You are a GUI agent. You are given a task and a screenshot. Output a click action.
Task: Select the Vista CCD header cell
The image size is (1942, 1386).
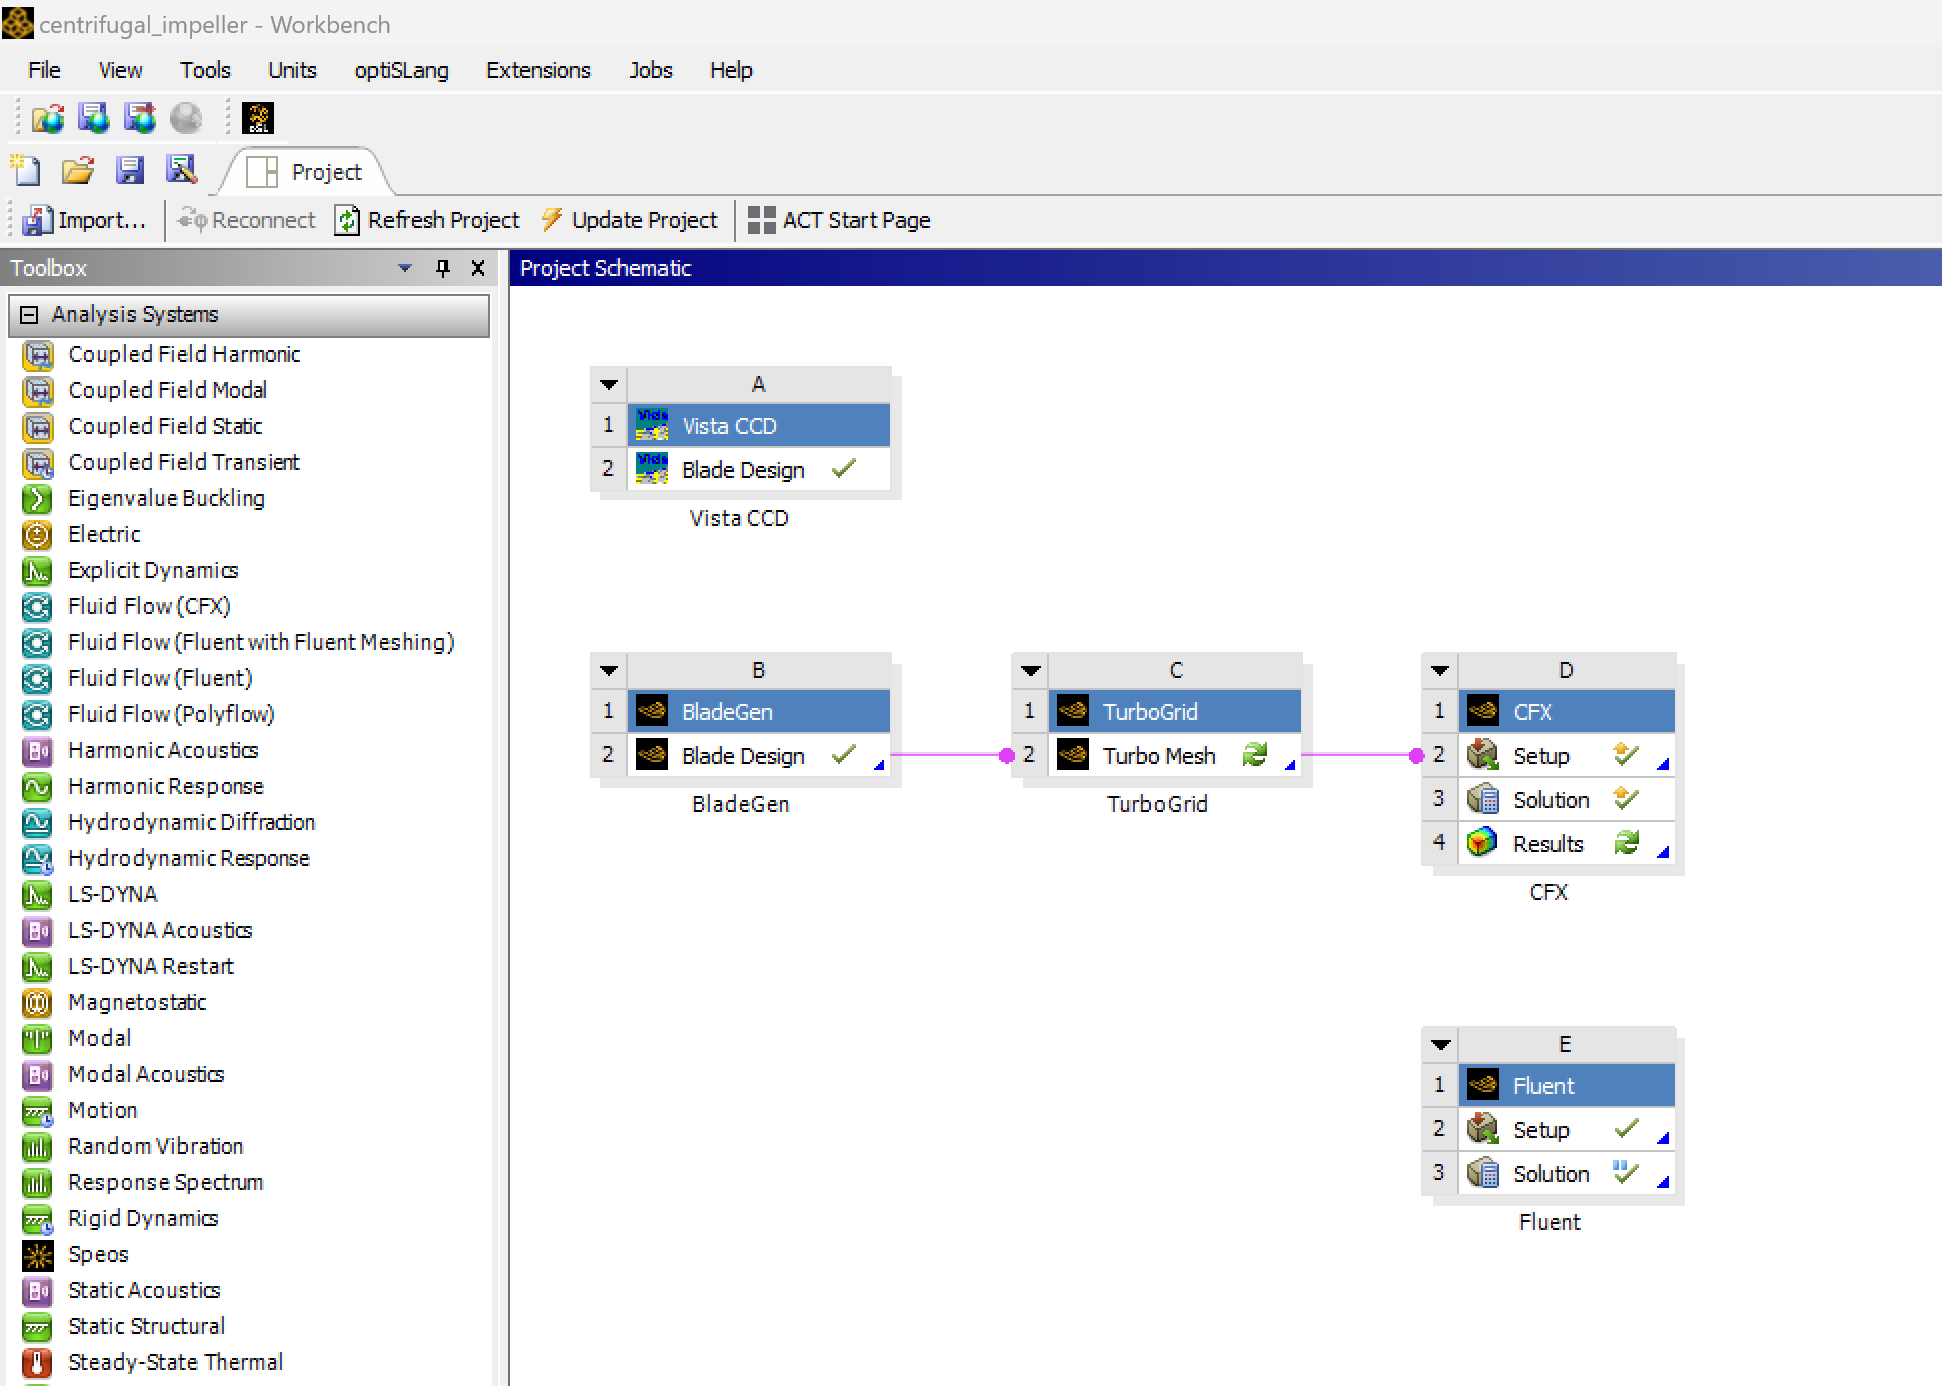[x=759, y=426]
